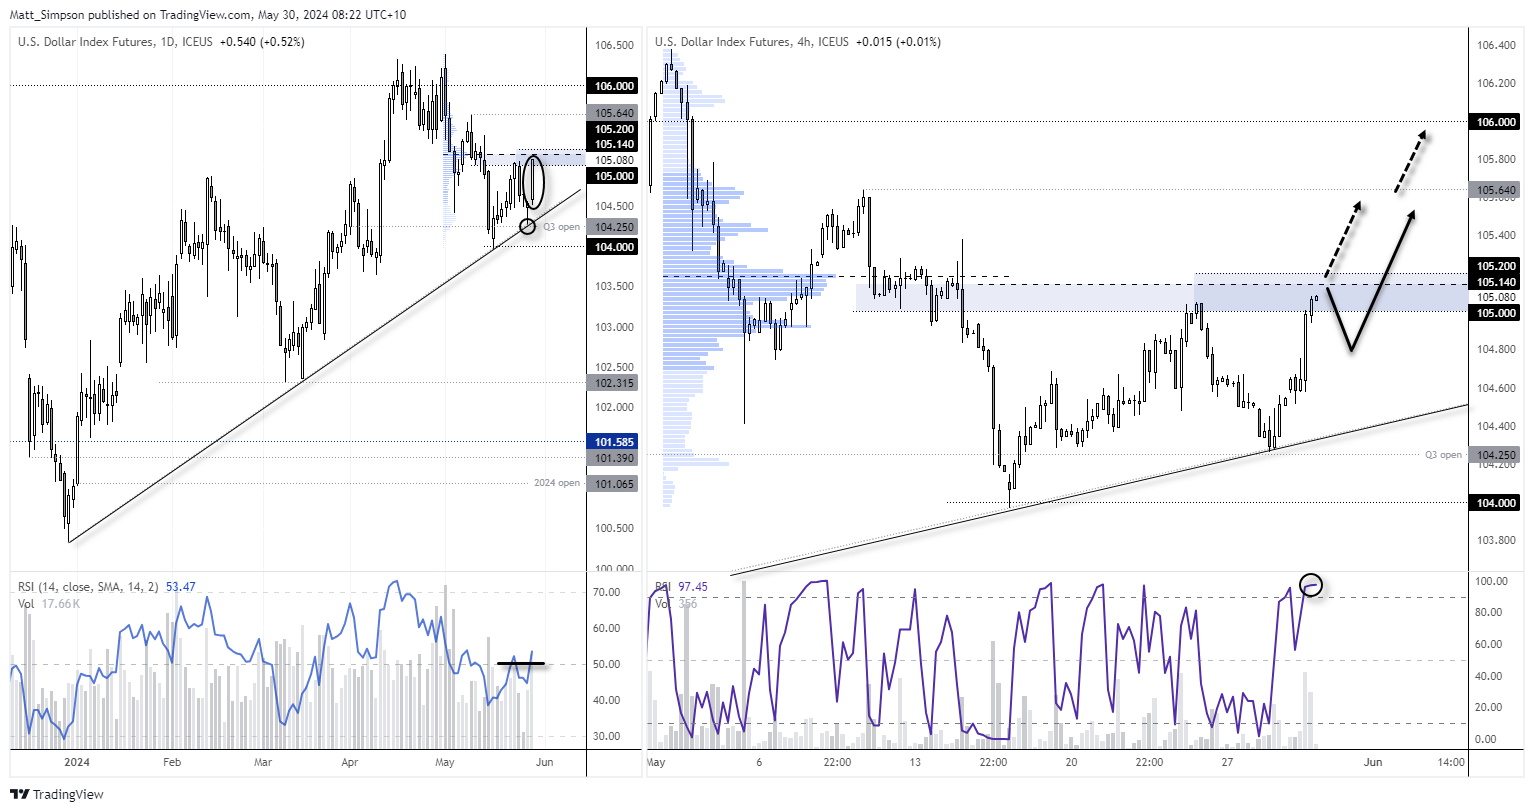This screenshot has height=812, width=1534.
Task: Click the 106.200 label on 4h price axis
Action: 1495,83
